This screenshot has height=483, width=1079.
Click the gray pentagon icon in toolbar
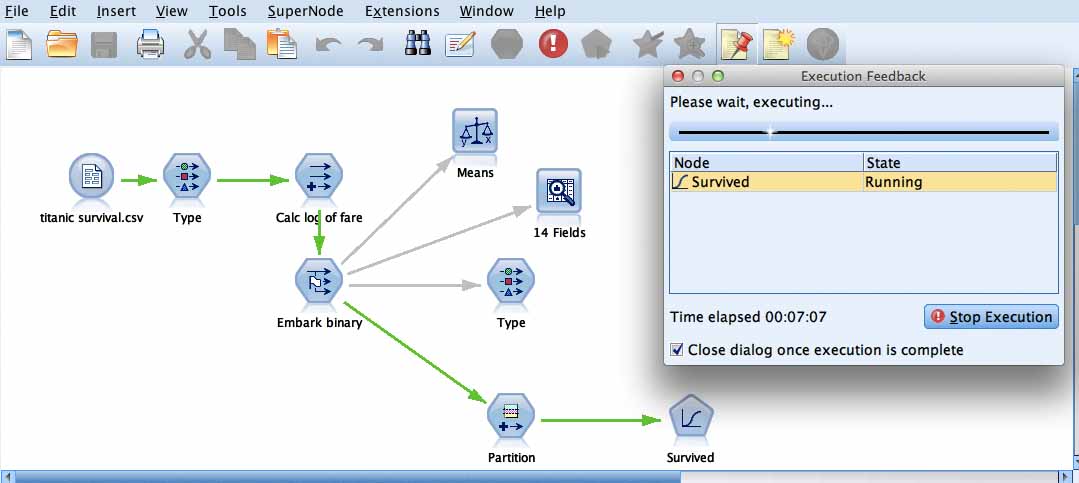pos(597,45)
